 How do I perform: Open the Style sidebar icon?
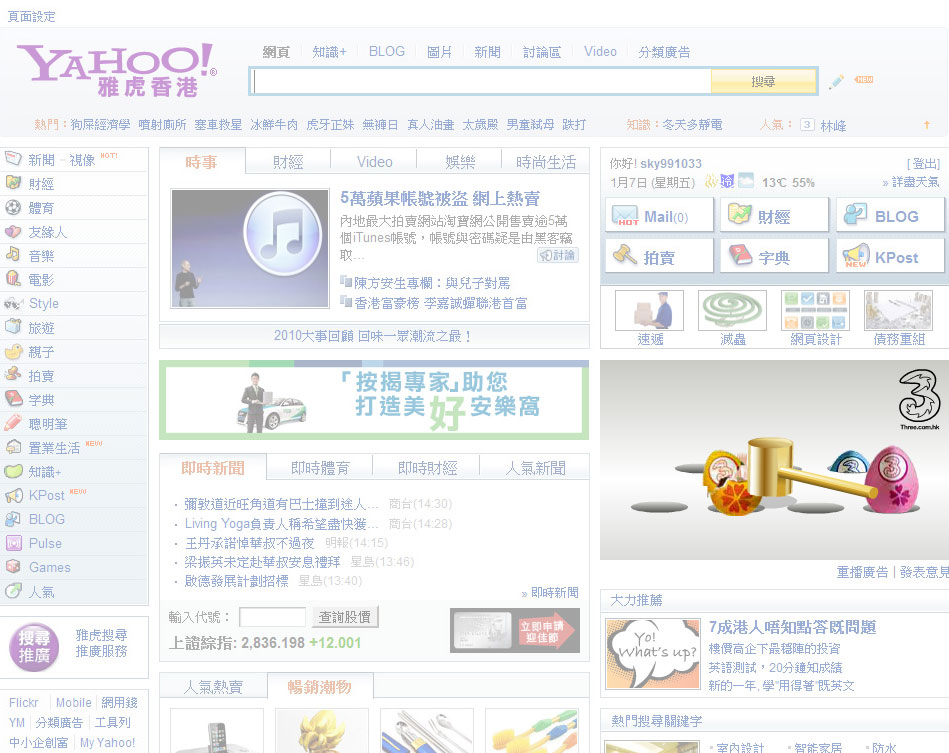tap(13, 303)
